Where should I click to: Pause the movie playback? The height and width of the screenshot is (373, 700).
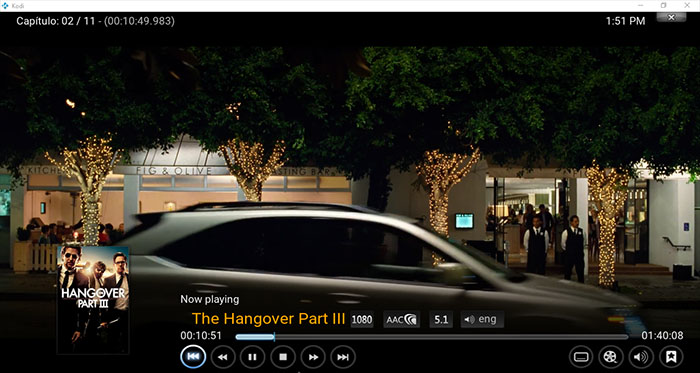coord(252,357)
